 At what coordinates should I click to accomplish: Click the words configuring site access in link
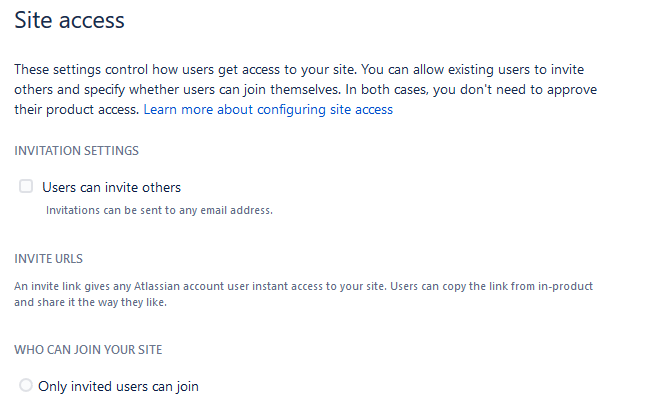(x=325, y=110)
